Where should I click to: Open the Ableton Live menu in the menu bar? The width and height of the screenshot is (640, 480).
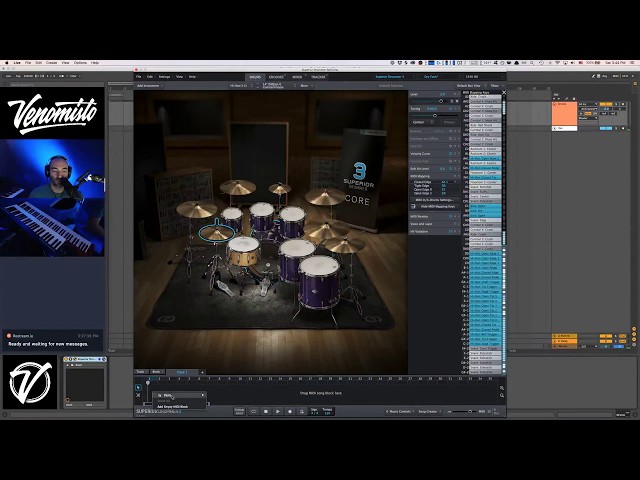(x=17, y=63)
